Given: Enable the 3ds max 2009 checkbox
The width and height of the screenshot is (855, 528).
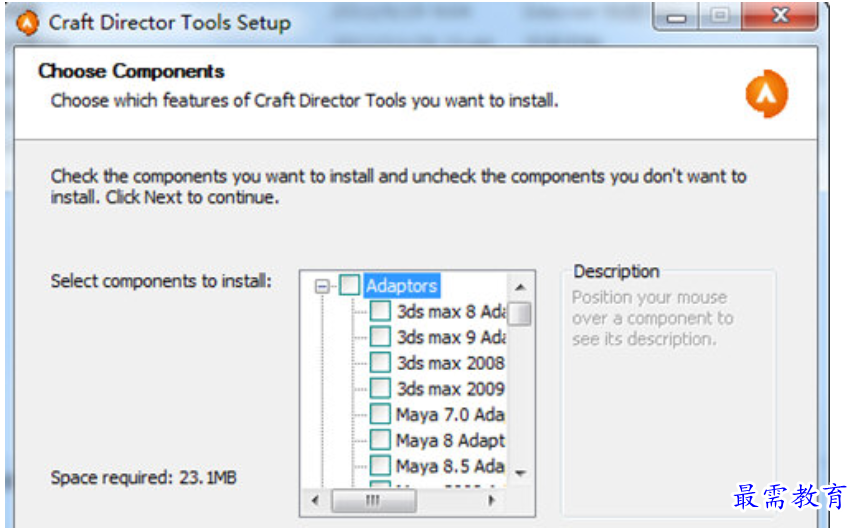Looking at the screenshot, I should (x=380, y=388).
